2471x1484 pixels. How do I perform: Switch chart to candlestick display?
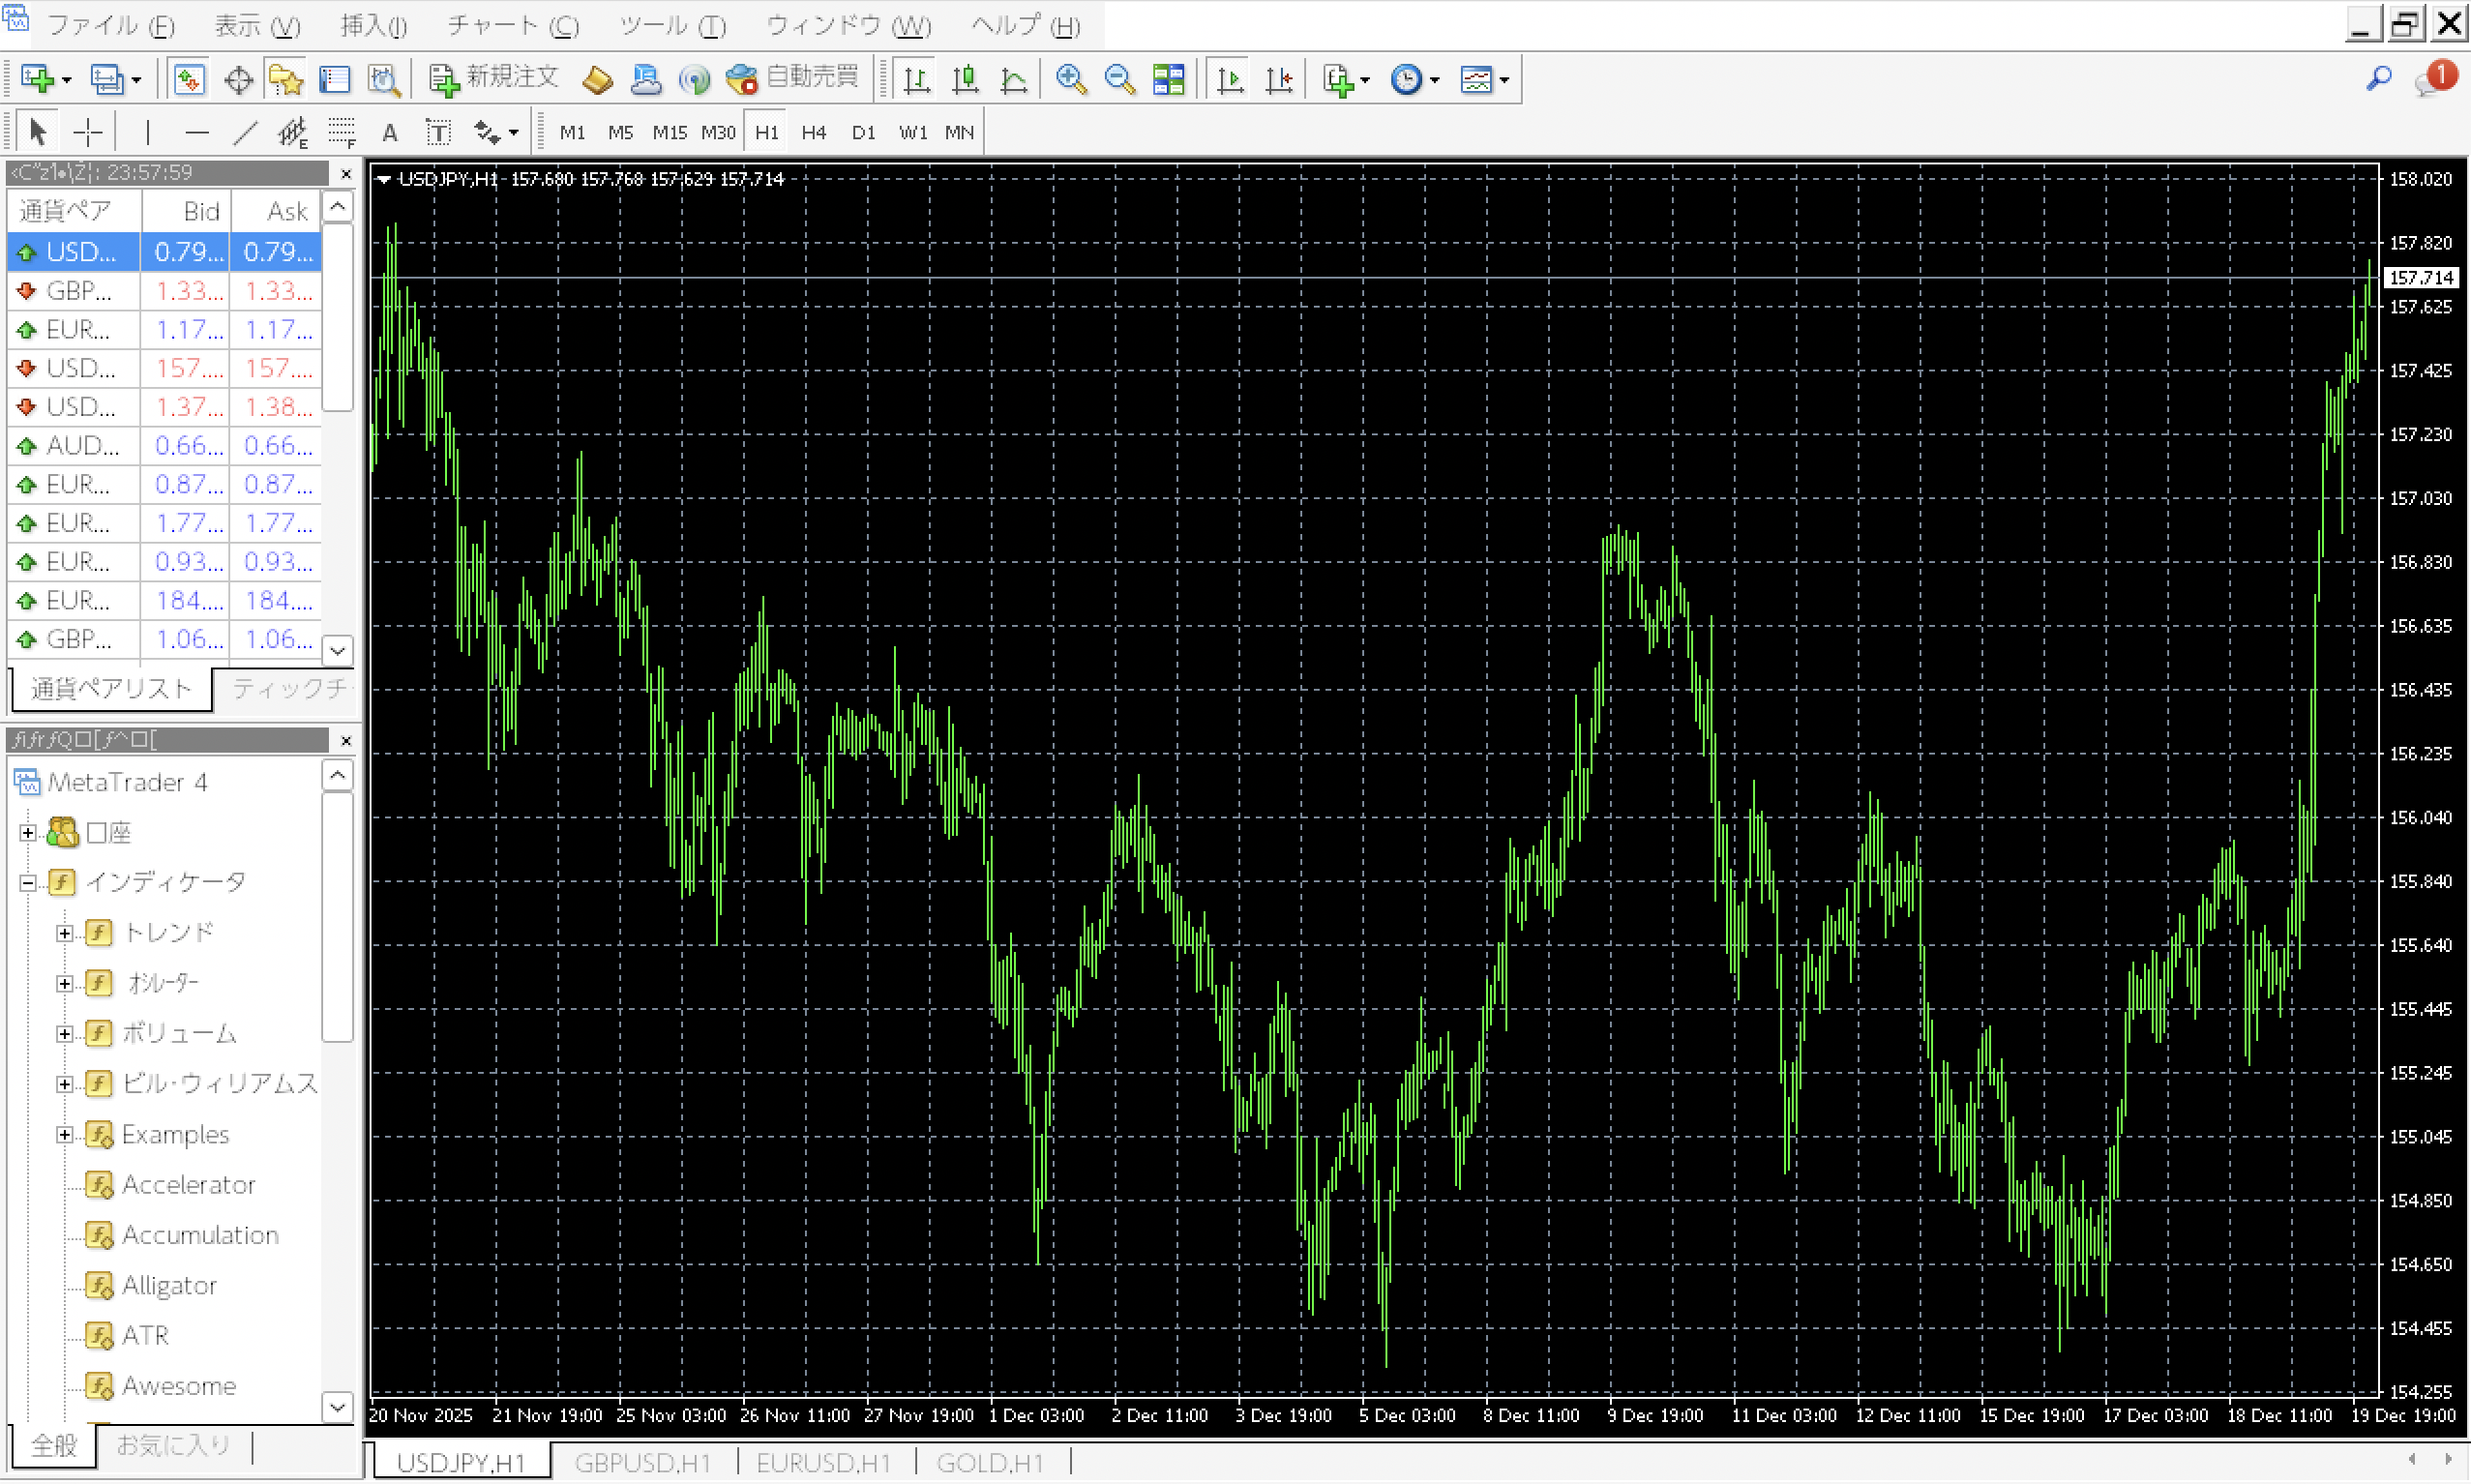[x=965, y=79]
